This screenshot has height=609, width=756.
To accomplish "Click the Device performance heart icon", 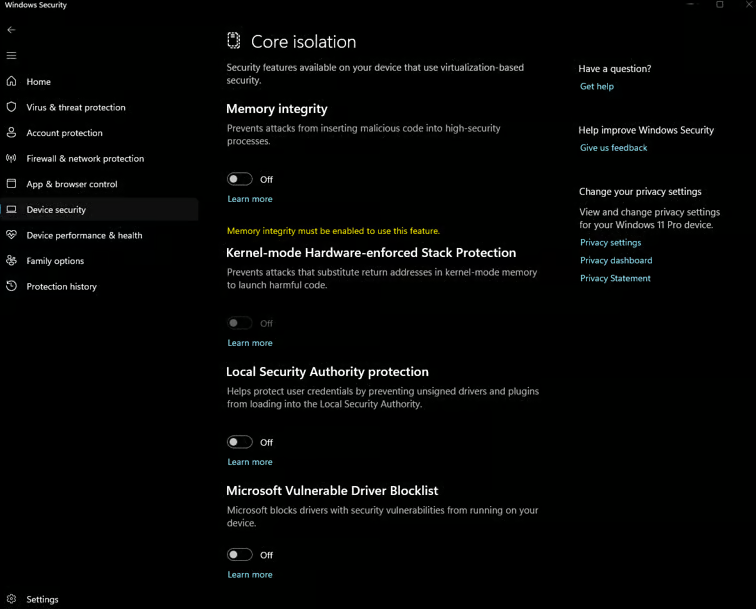I will [x=12, y=235].
